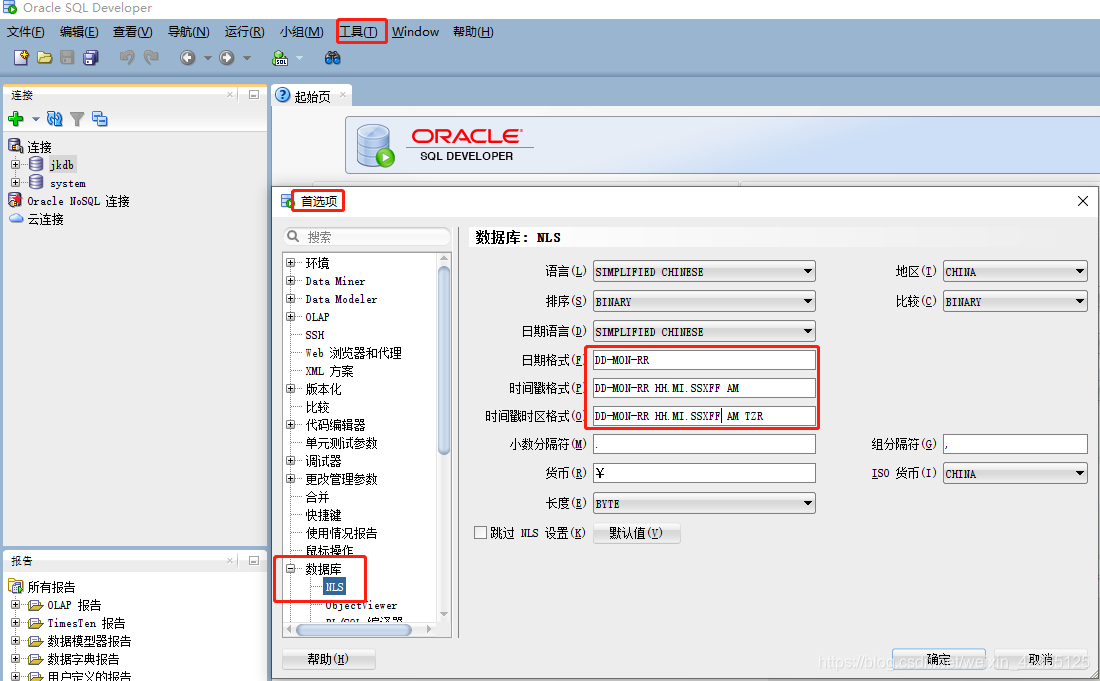Open the 语言 dropdown
Viewport: 1100px width, 681px height.
[704, 271]
